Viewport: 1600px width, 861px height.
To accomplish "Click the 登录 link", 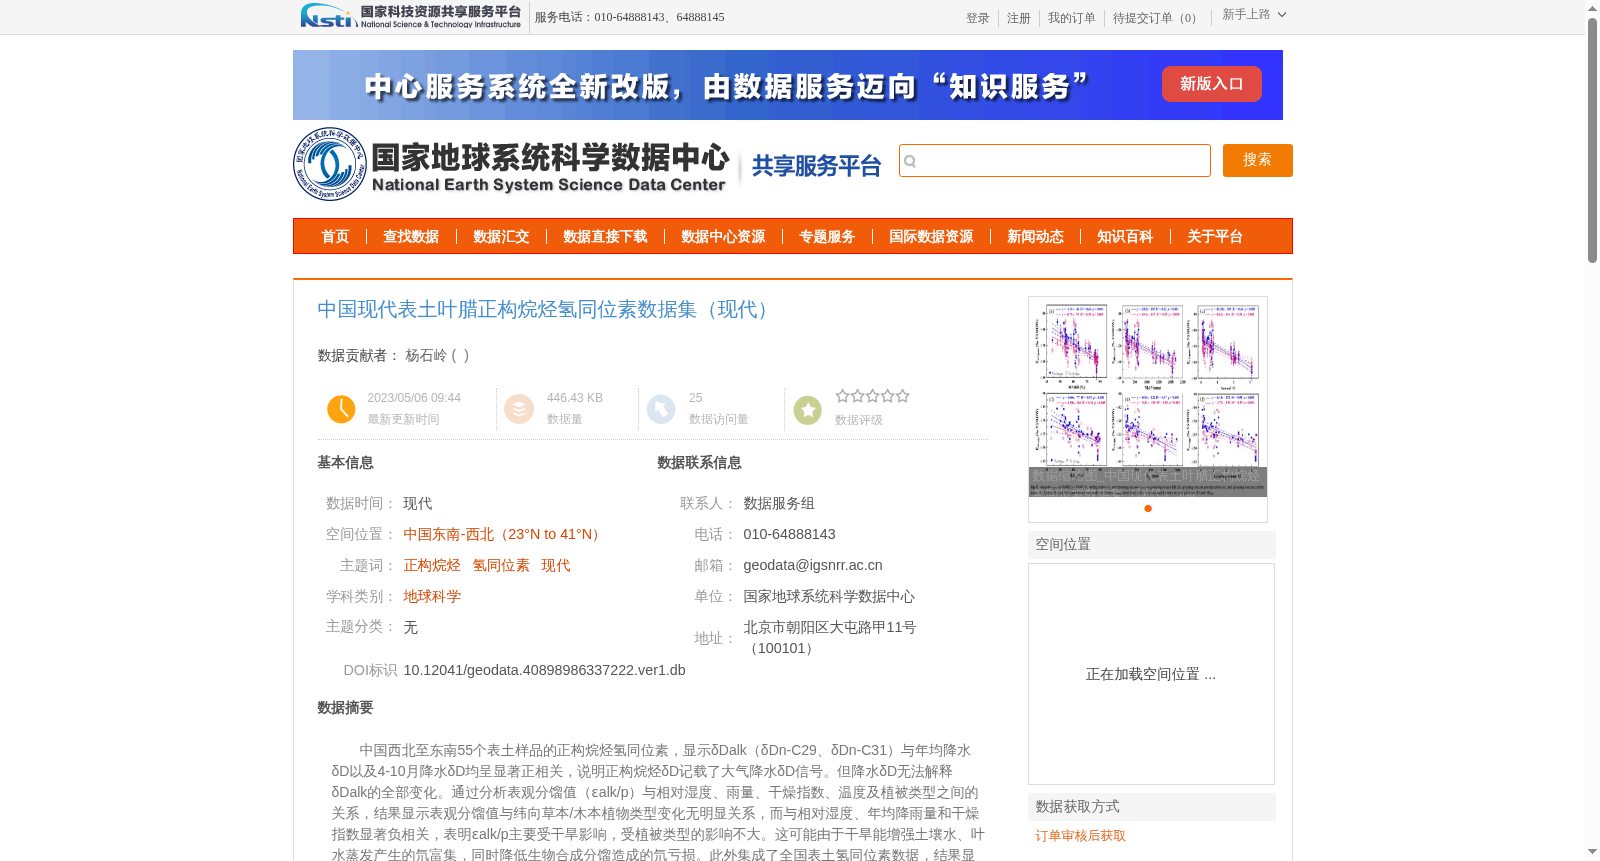I will pos(978,18).
